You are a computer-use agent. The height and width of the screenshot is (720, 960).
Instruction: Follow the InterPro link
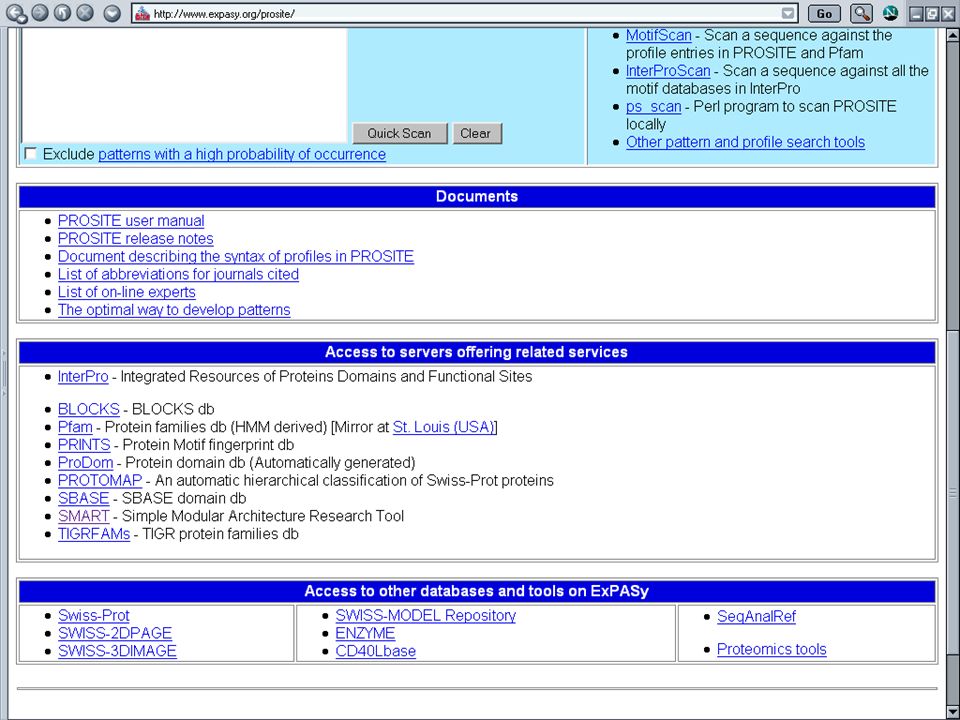tap(83, 377)
